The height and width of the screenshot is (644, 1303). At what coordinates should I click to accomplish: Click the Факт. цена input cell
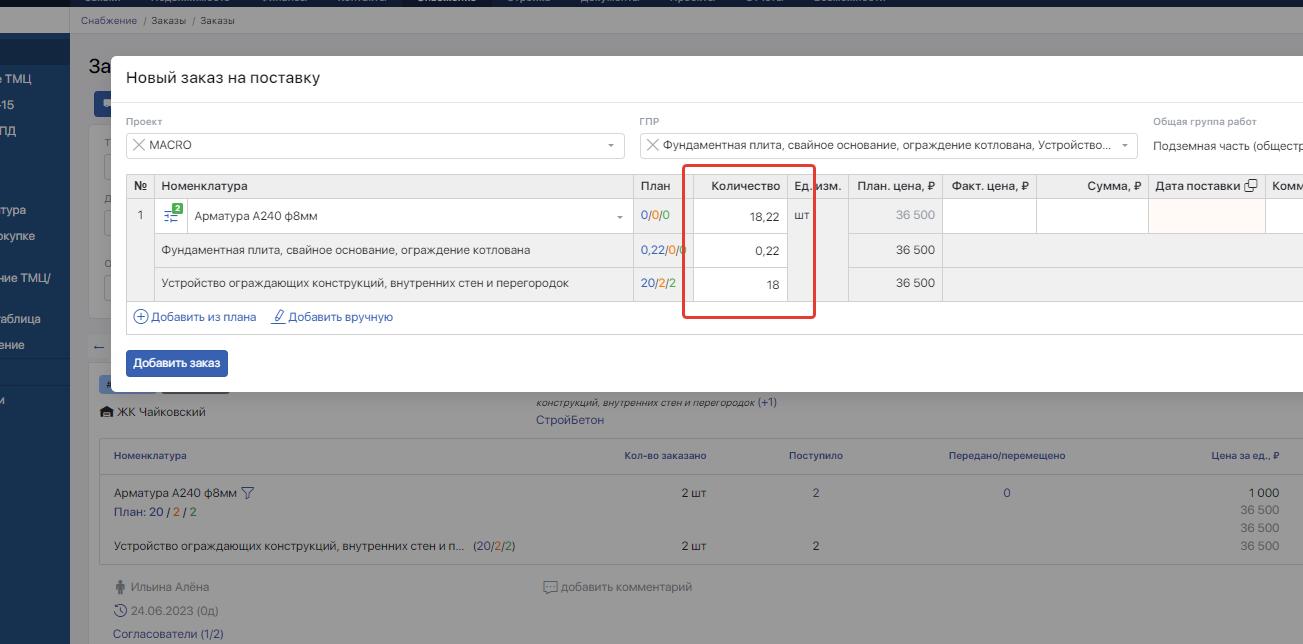click(x=989, y=216)
